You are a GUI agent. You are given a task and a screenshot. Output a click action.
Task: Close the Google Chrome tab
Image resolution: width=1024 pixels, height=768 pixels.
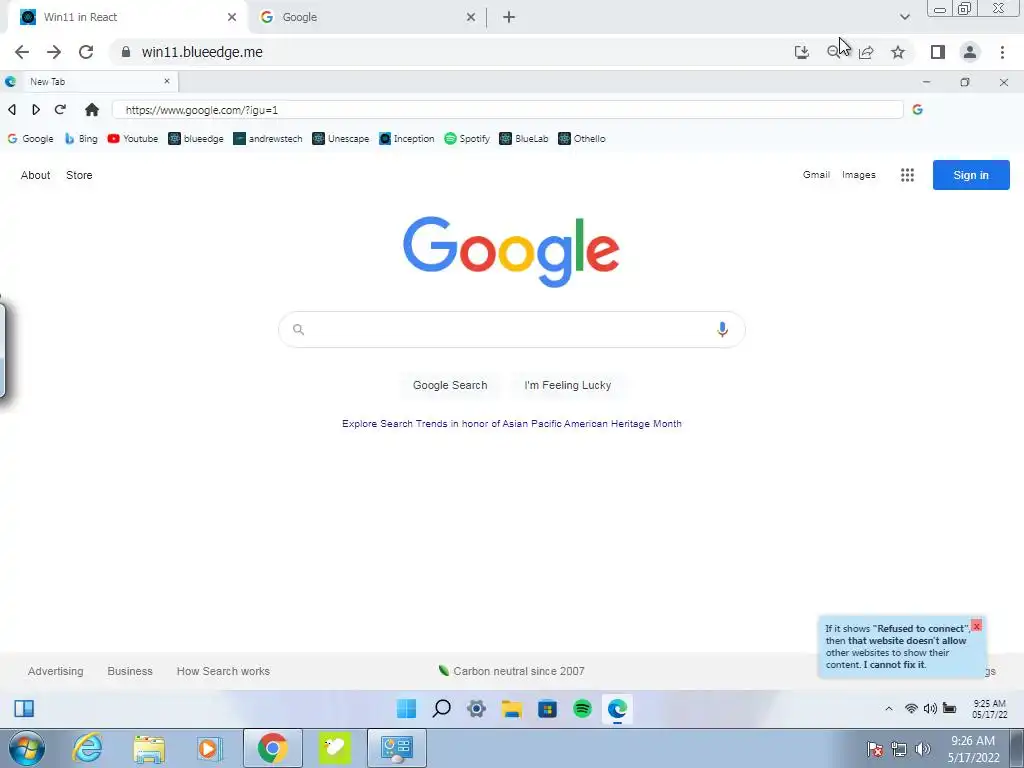(471, 17)
